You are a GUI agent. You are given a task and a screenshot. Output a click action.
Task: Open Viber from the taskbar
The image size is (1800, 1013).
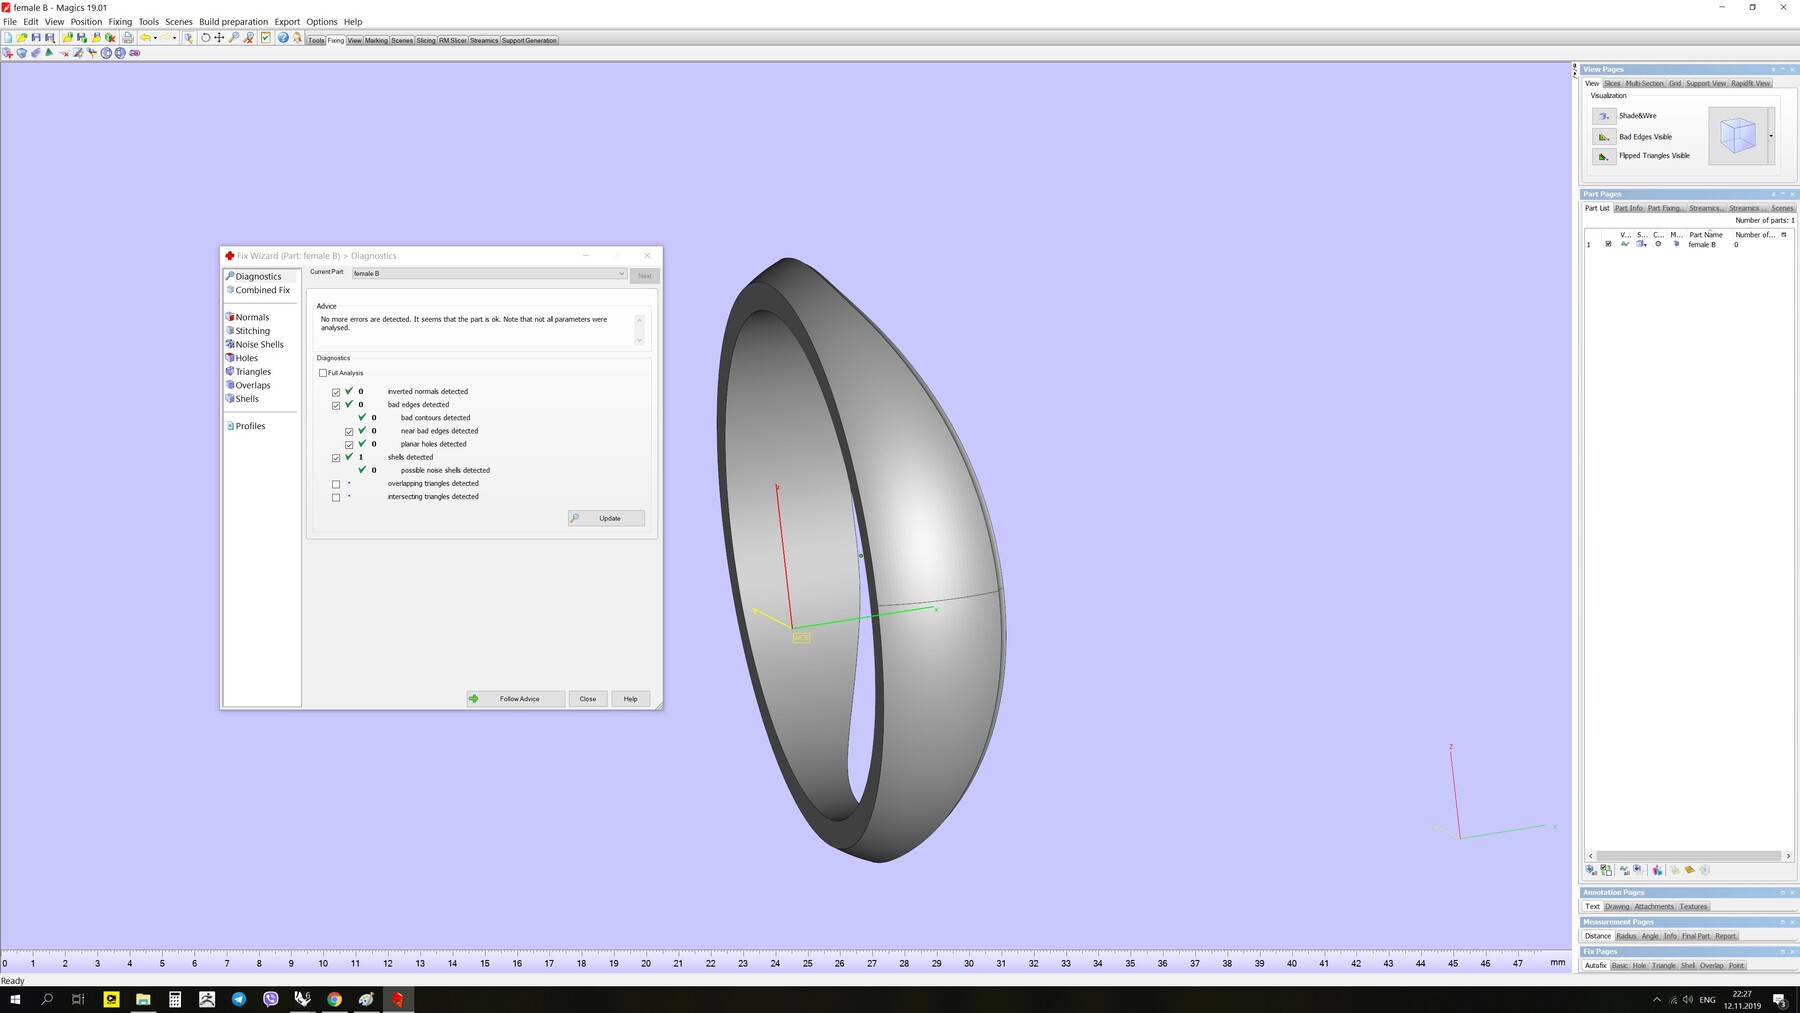click(271, 999)
